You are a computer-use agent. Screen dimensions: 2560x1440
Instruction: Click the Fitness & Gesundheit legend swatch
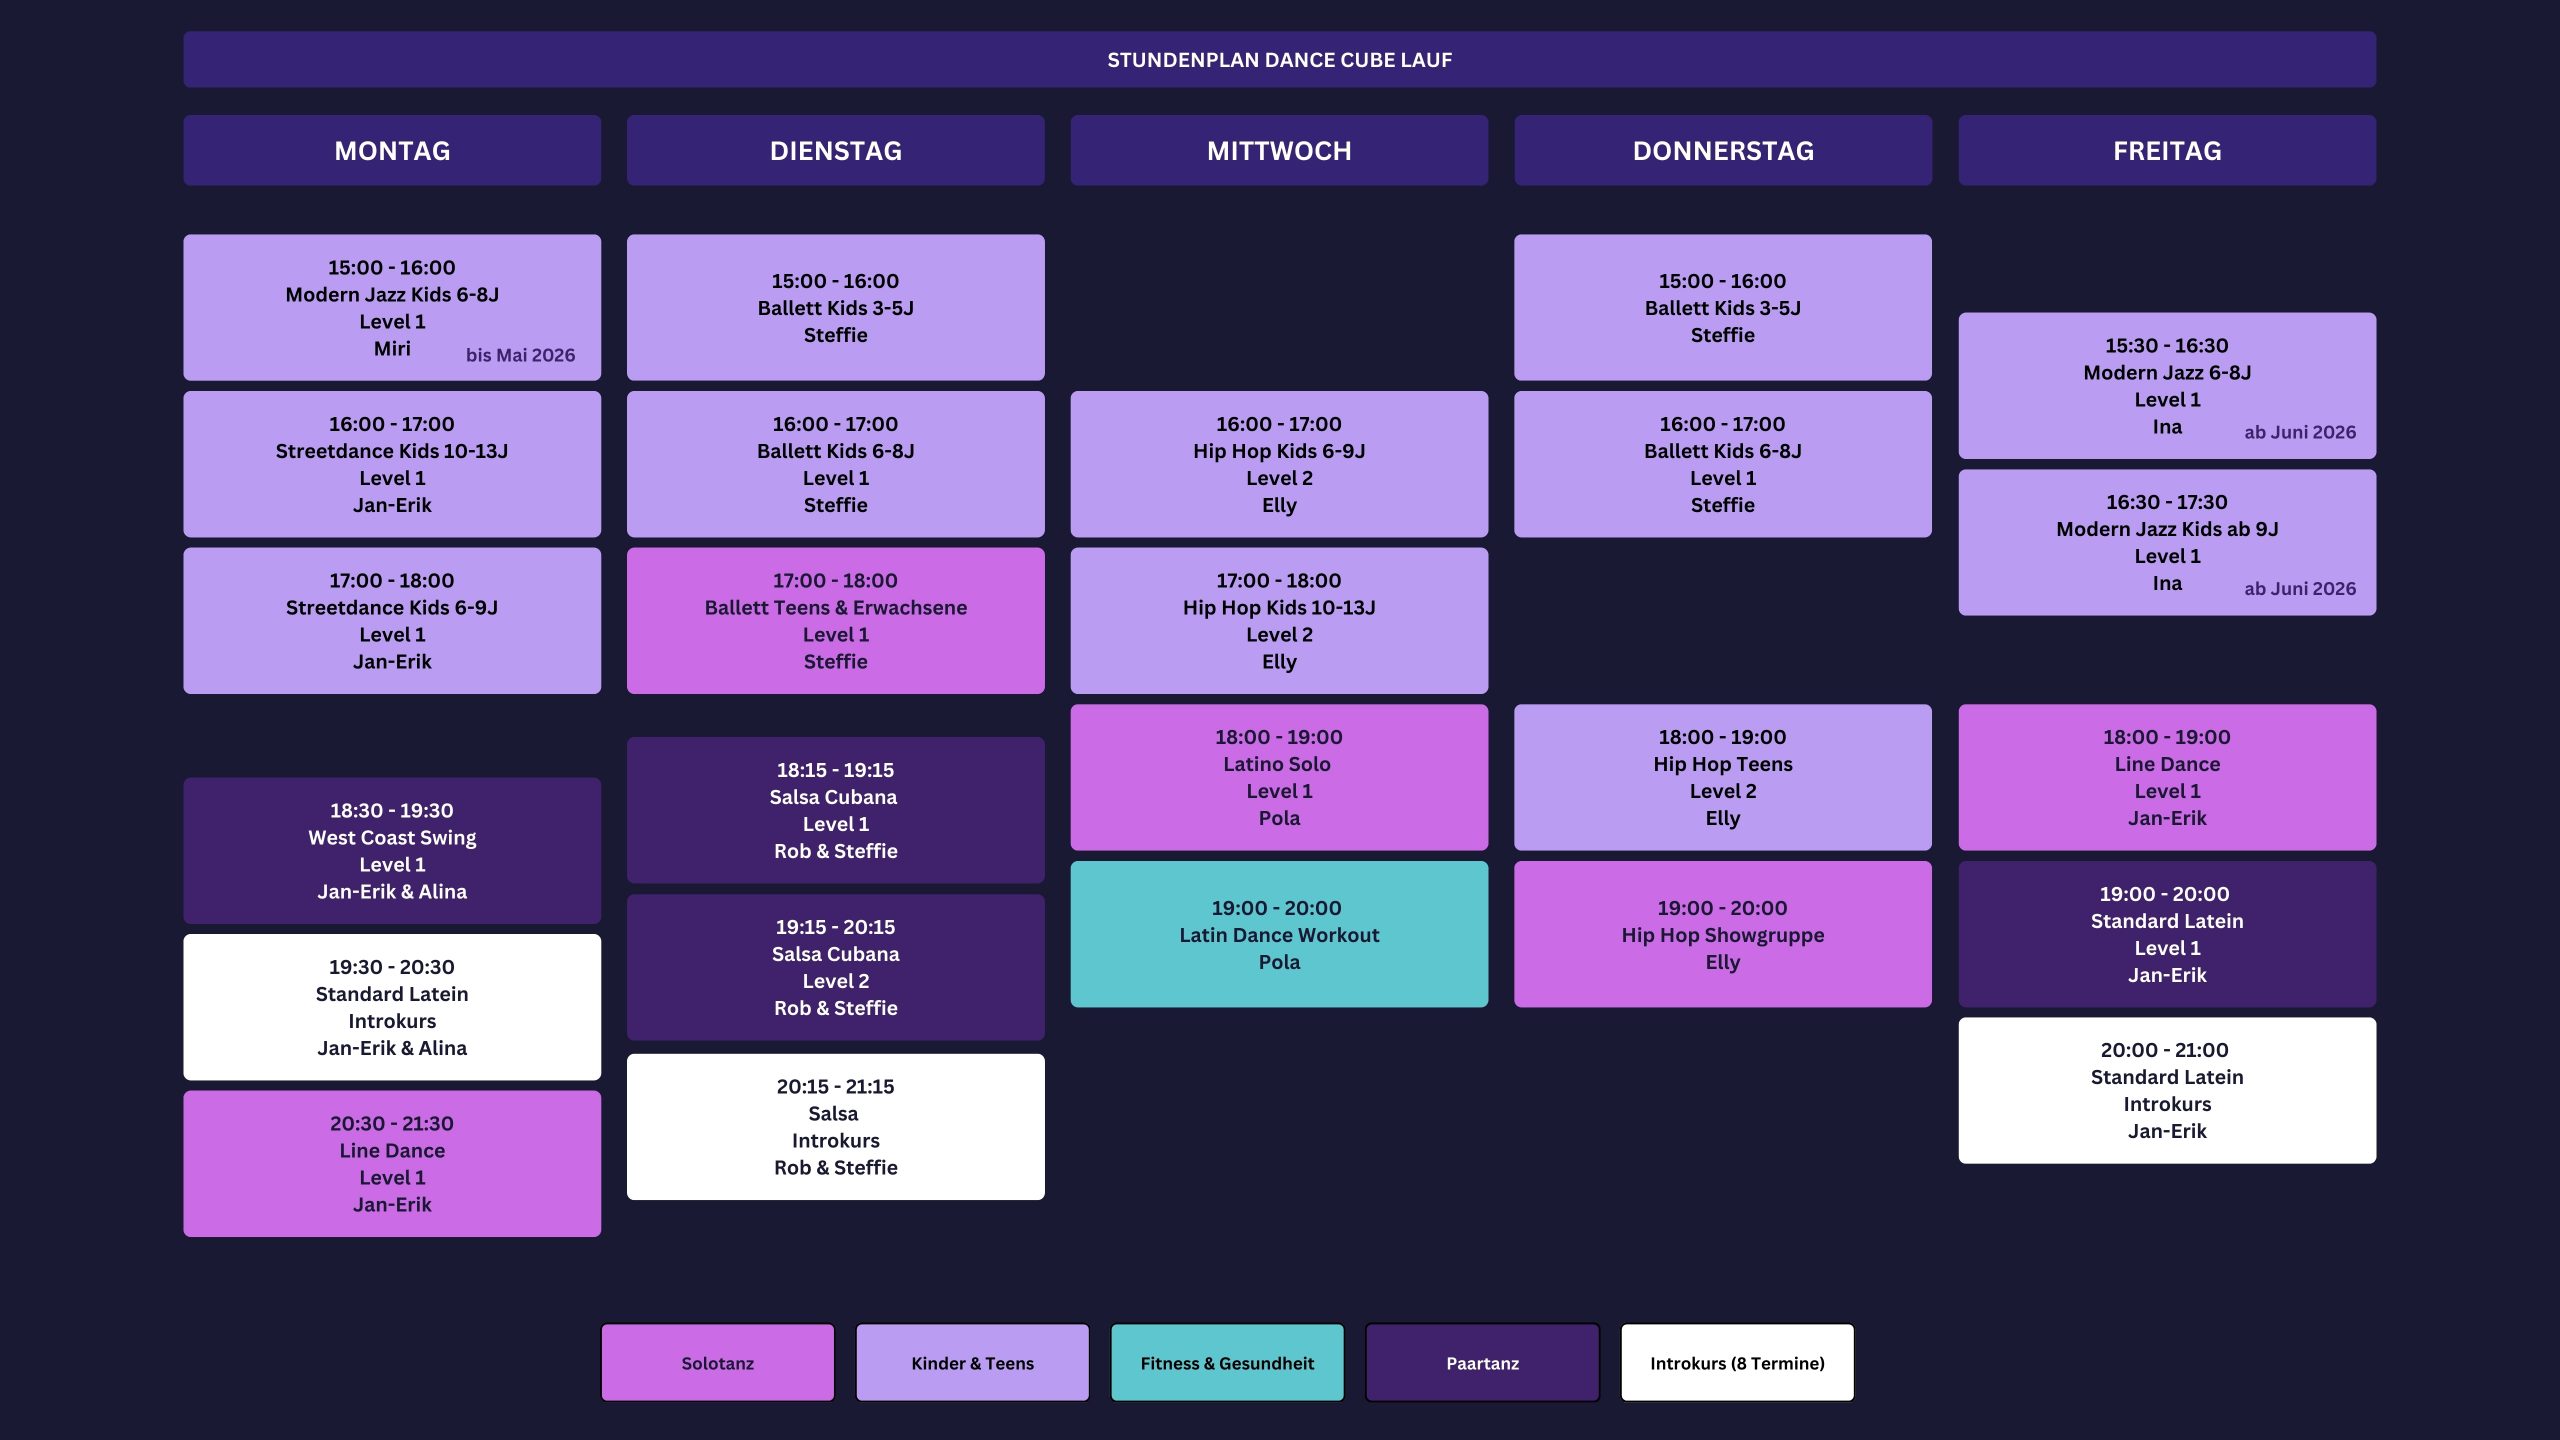1227,1362
